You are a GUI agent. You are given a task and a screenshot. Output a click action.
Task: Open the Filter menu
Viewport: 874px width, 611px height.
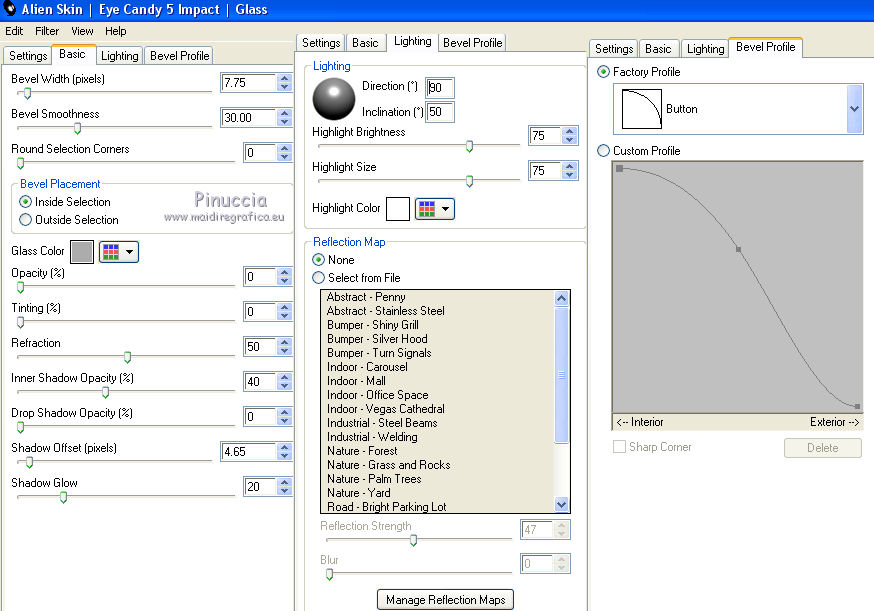tap(47, 31)
